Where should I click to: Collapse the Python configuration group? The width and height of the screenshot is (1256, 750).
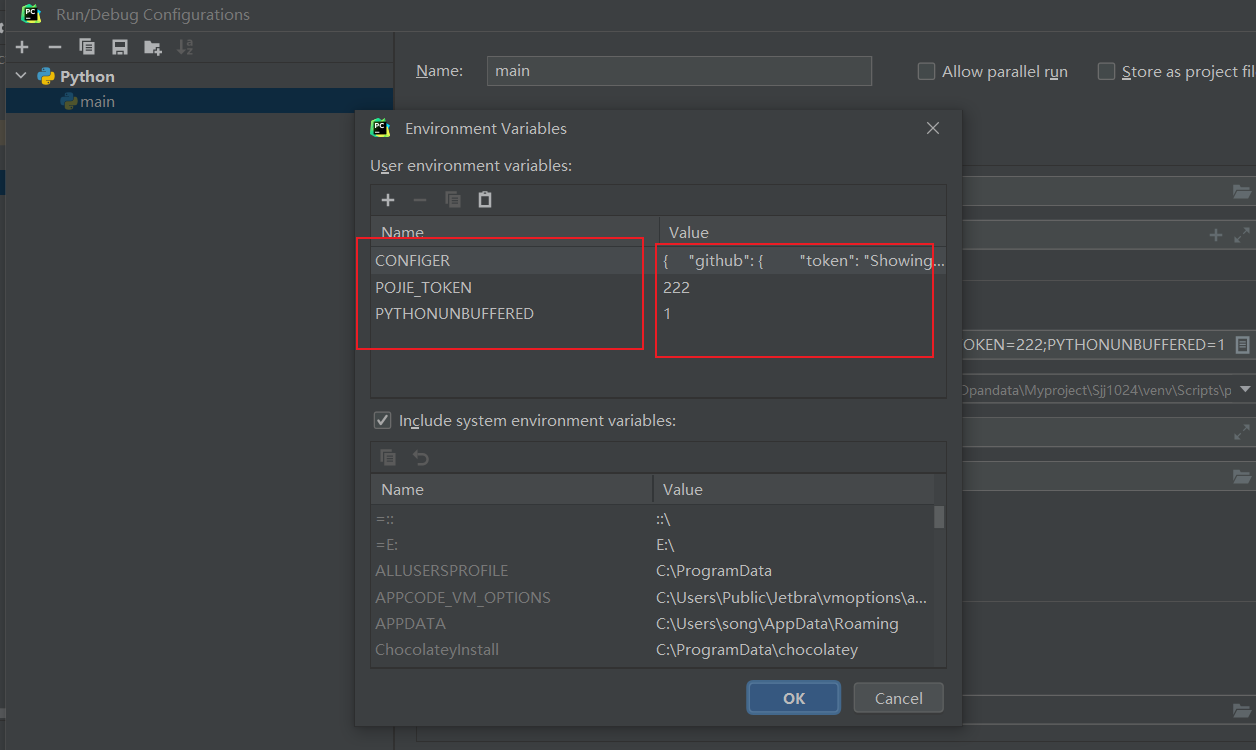coord(20,75)
